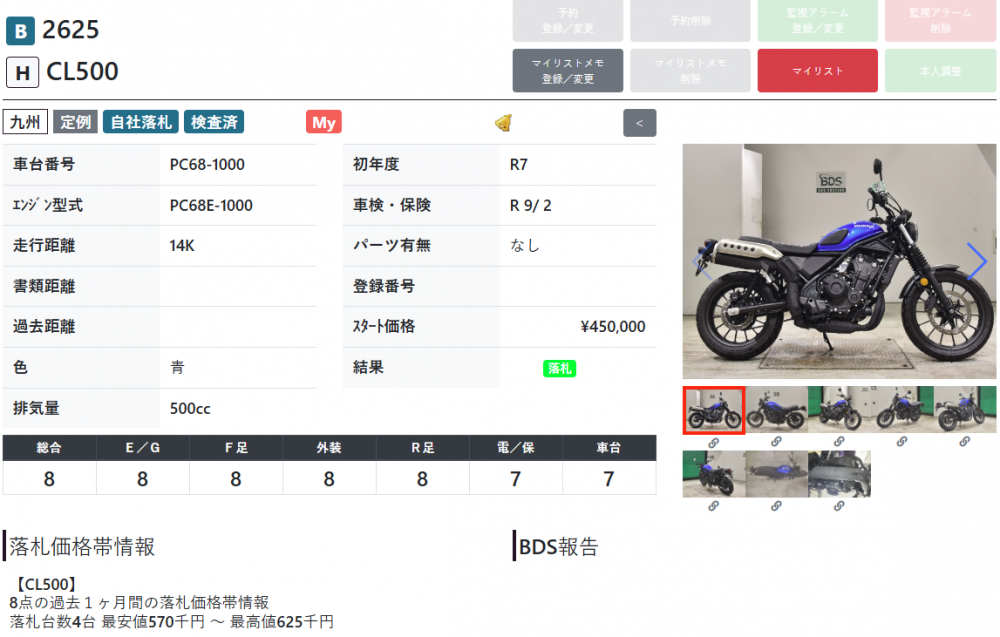This screenshot has height=637, width=1000.
Task: Click the next image arrow on photo
Action: tap(976, 261)
